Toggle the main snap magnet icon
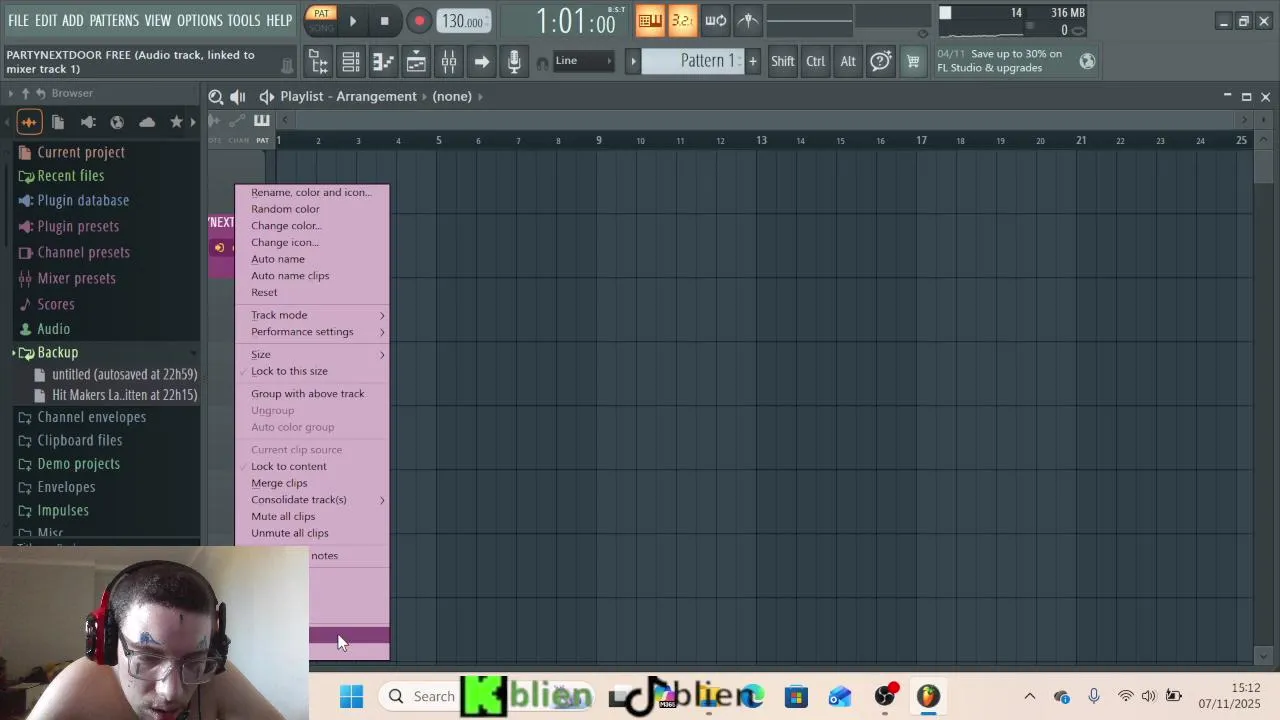1280x720 pixels. coord(542,63)
